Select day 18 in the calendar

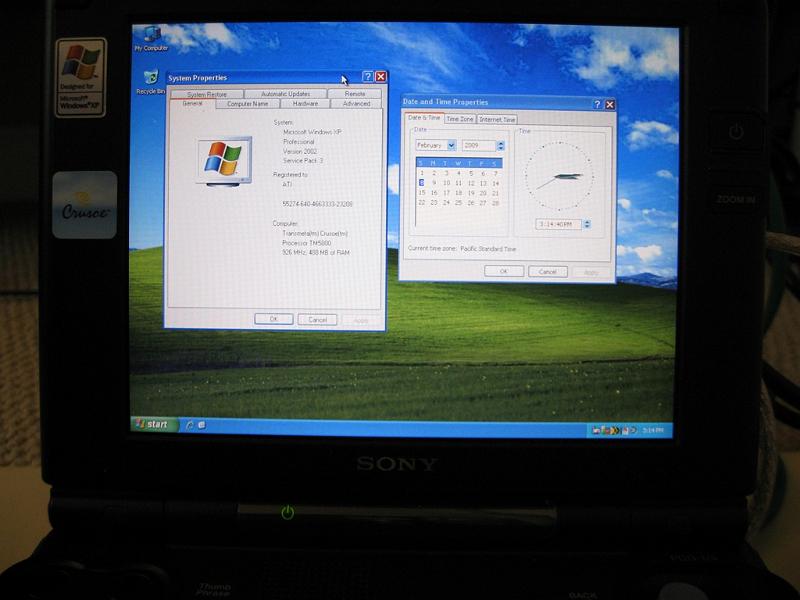[x=458, y=193]
